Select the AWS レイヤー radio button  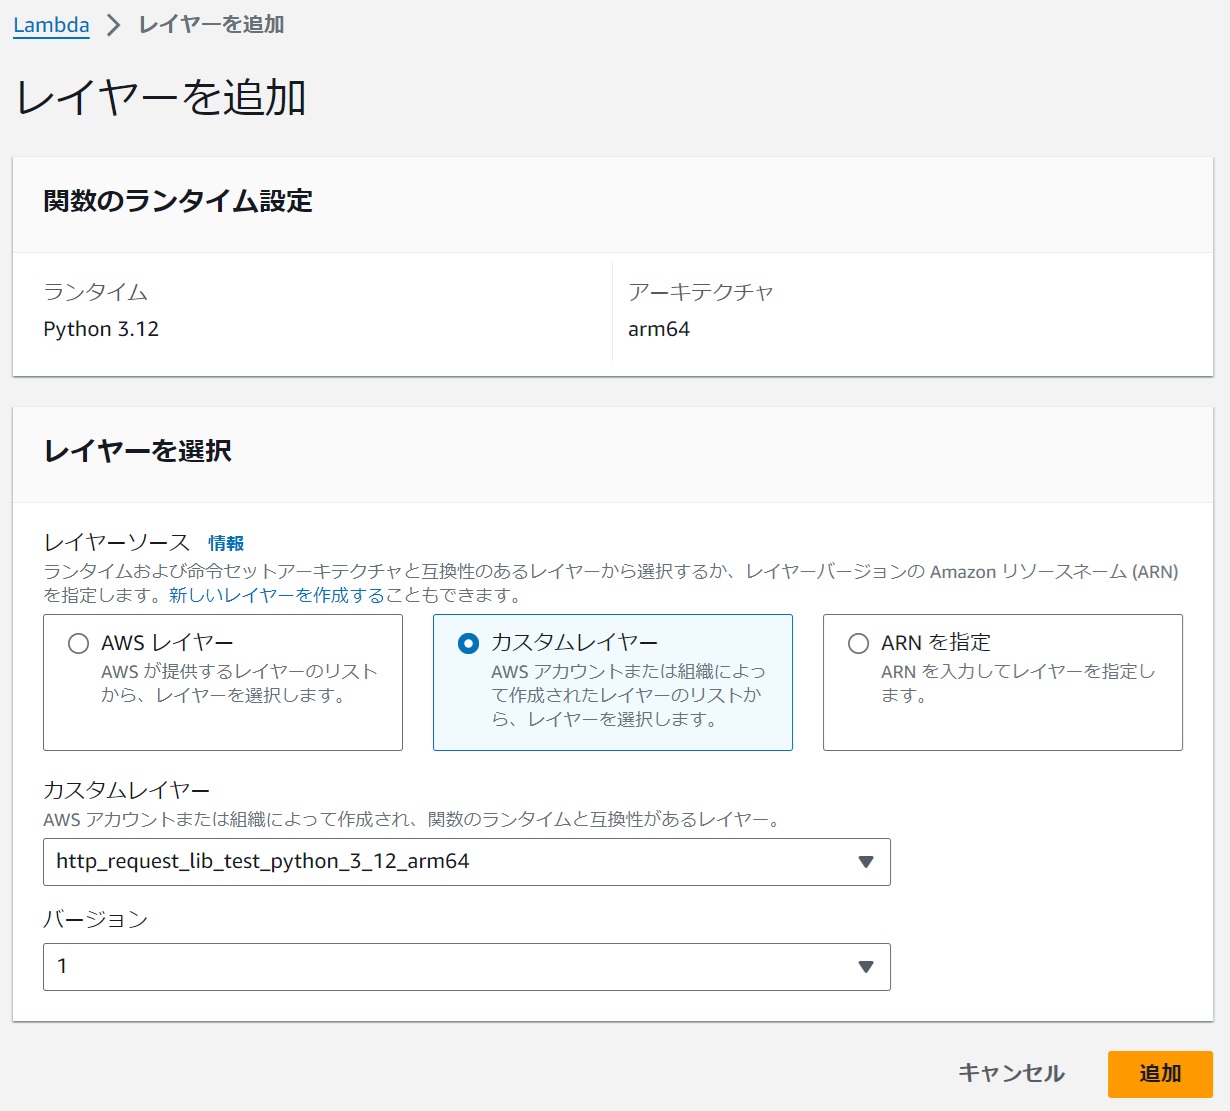(x=78, y=643)
